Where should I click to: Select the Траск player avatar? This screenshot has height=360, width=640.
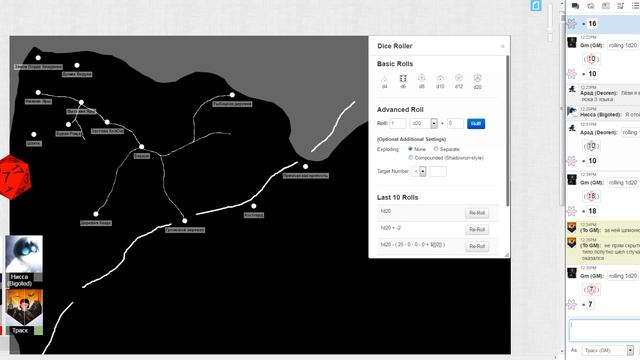pos(24,308)
